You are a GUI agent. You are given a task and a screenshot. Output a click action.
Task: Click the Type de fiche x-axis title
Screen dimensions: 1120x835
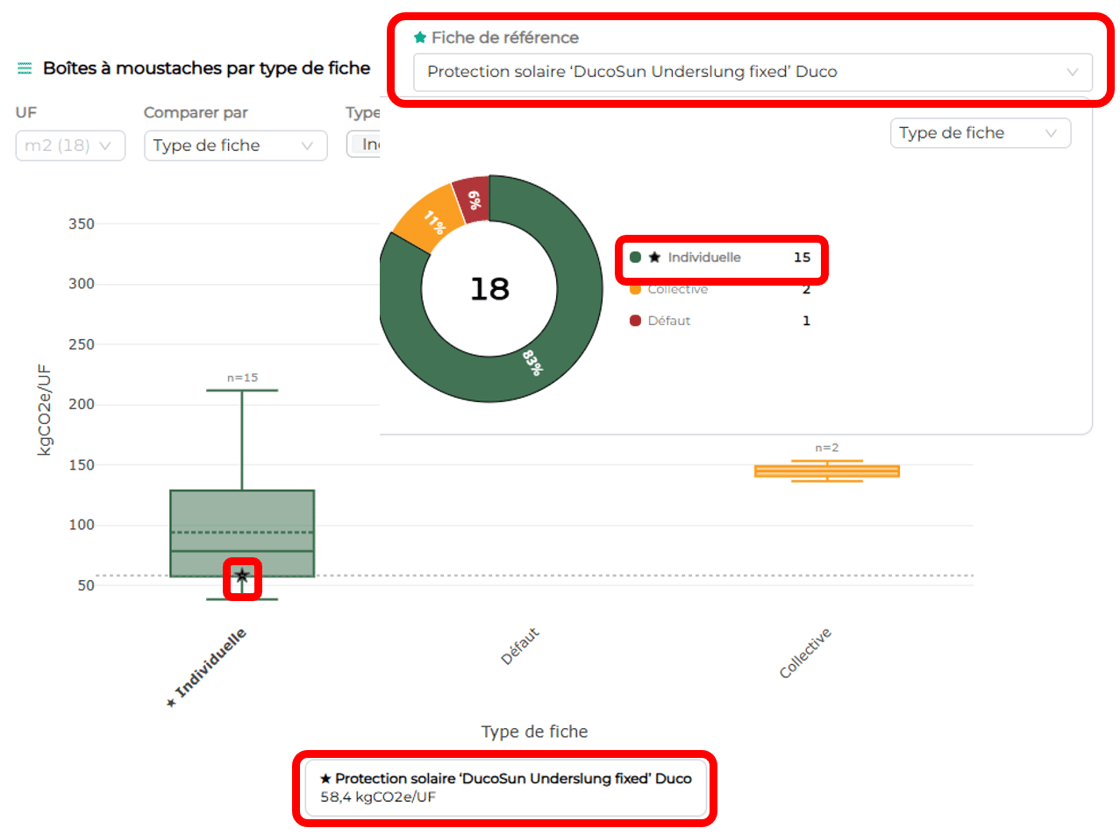coord(534,731)
